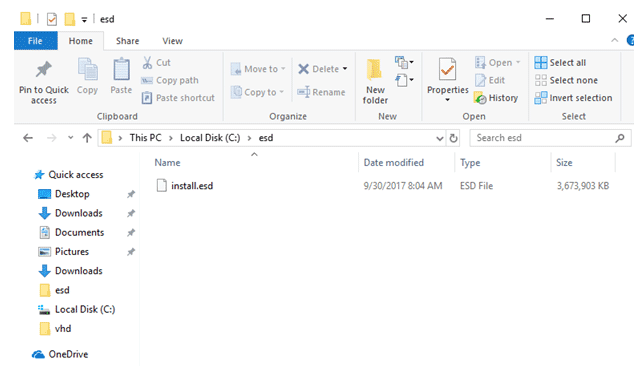Open pinned Desktop in sidebar
Screen dimensions: 638x370
(x=64, y=194)
